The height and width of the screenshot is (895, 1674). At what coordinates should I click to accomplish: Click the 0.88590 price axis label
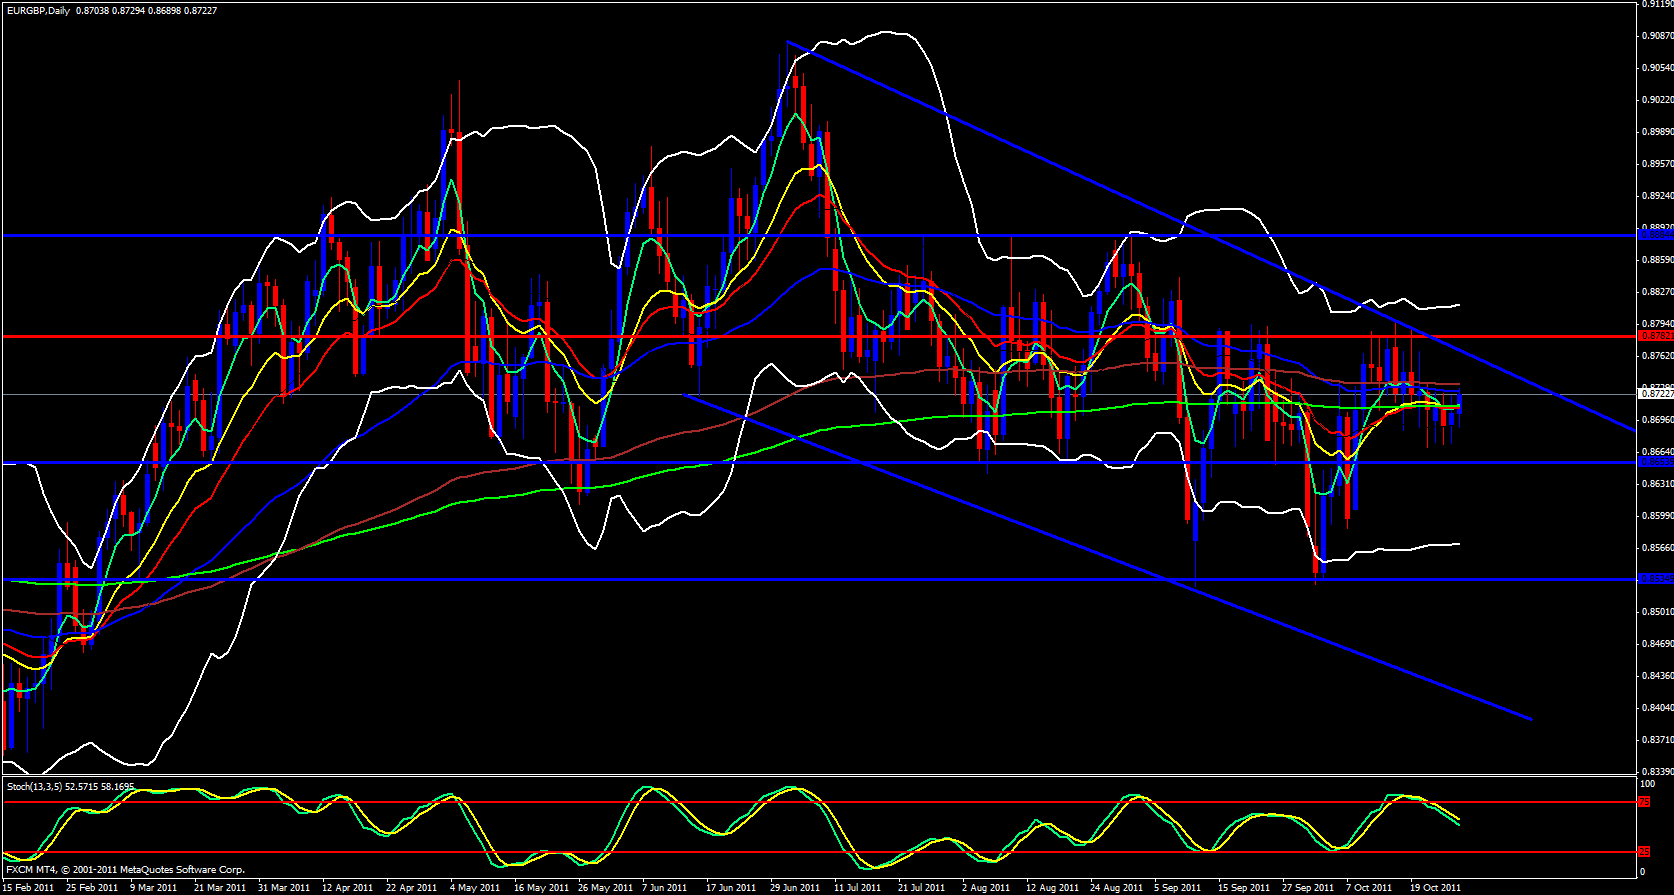(1657, 260)
